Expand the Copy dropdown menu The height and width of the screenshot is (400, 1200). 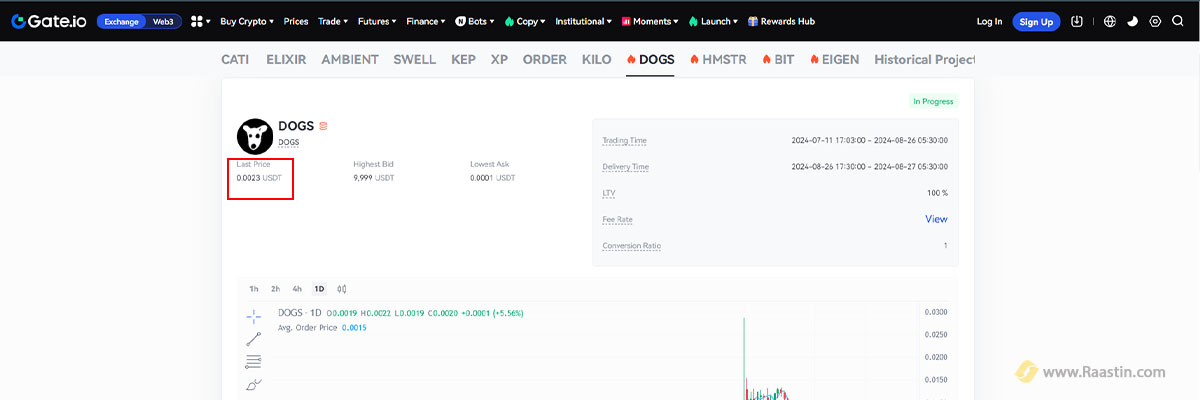[x=525, y=21]
